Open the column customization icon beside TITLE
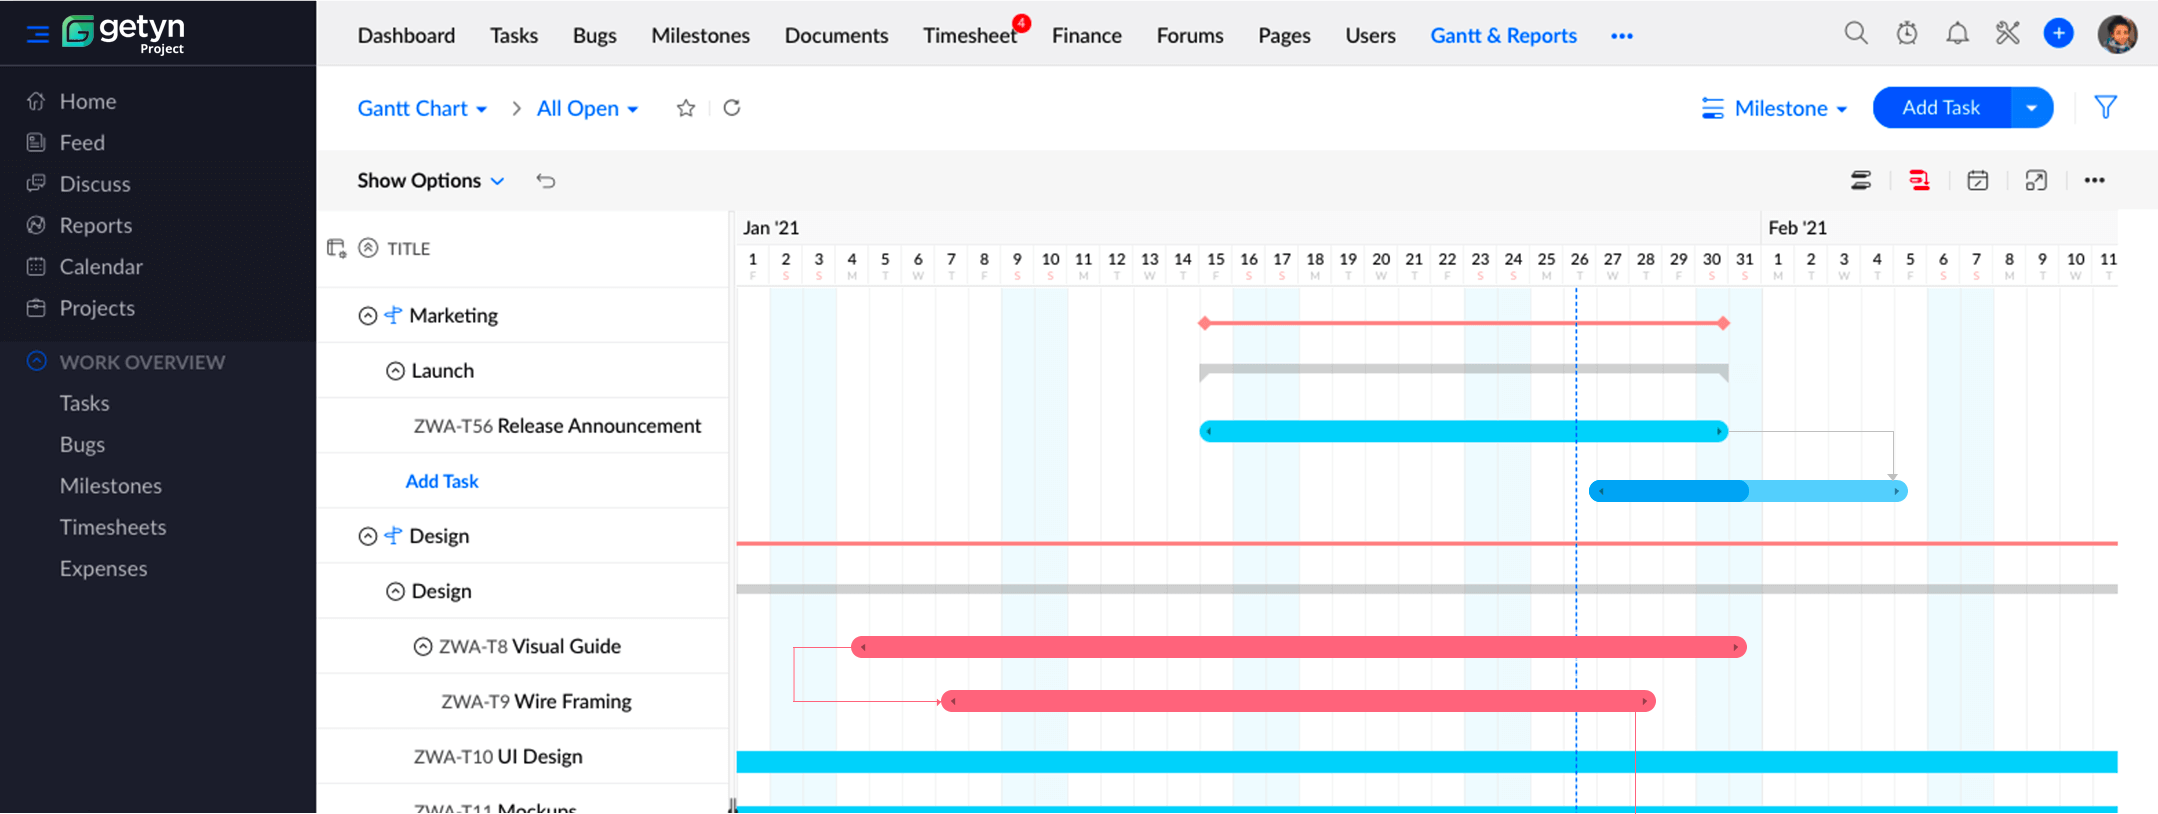This screenshot has width=2158, height=814. pyautogui.click(x=336, y=248)
